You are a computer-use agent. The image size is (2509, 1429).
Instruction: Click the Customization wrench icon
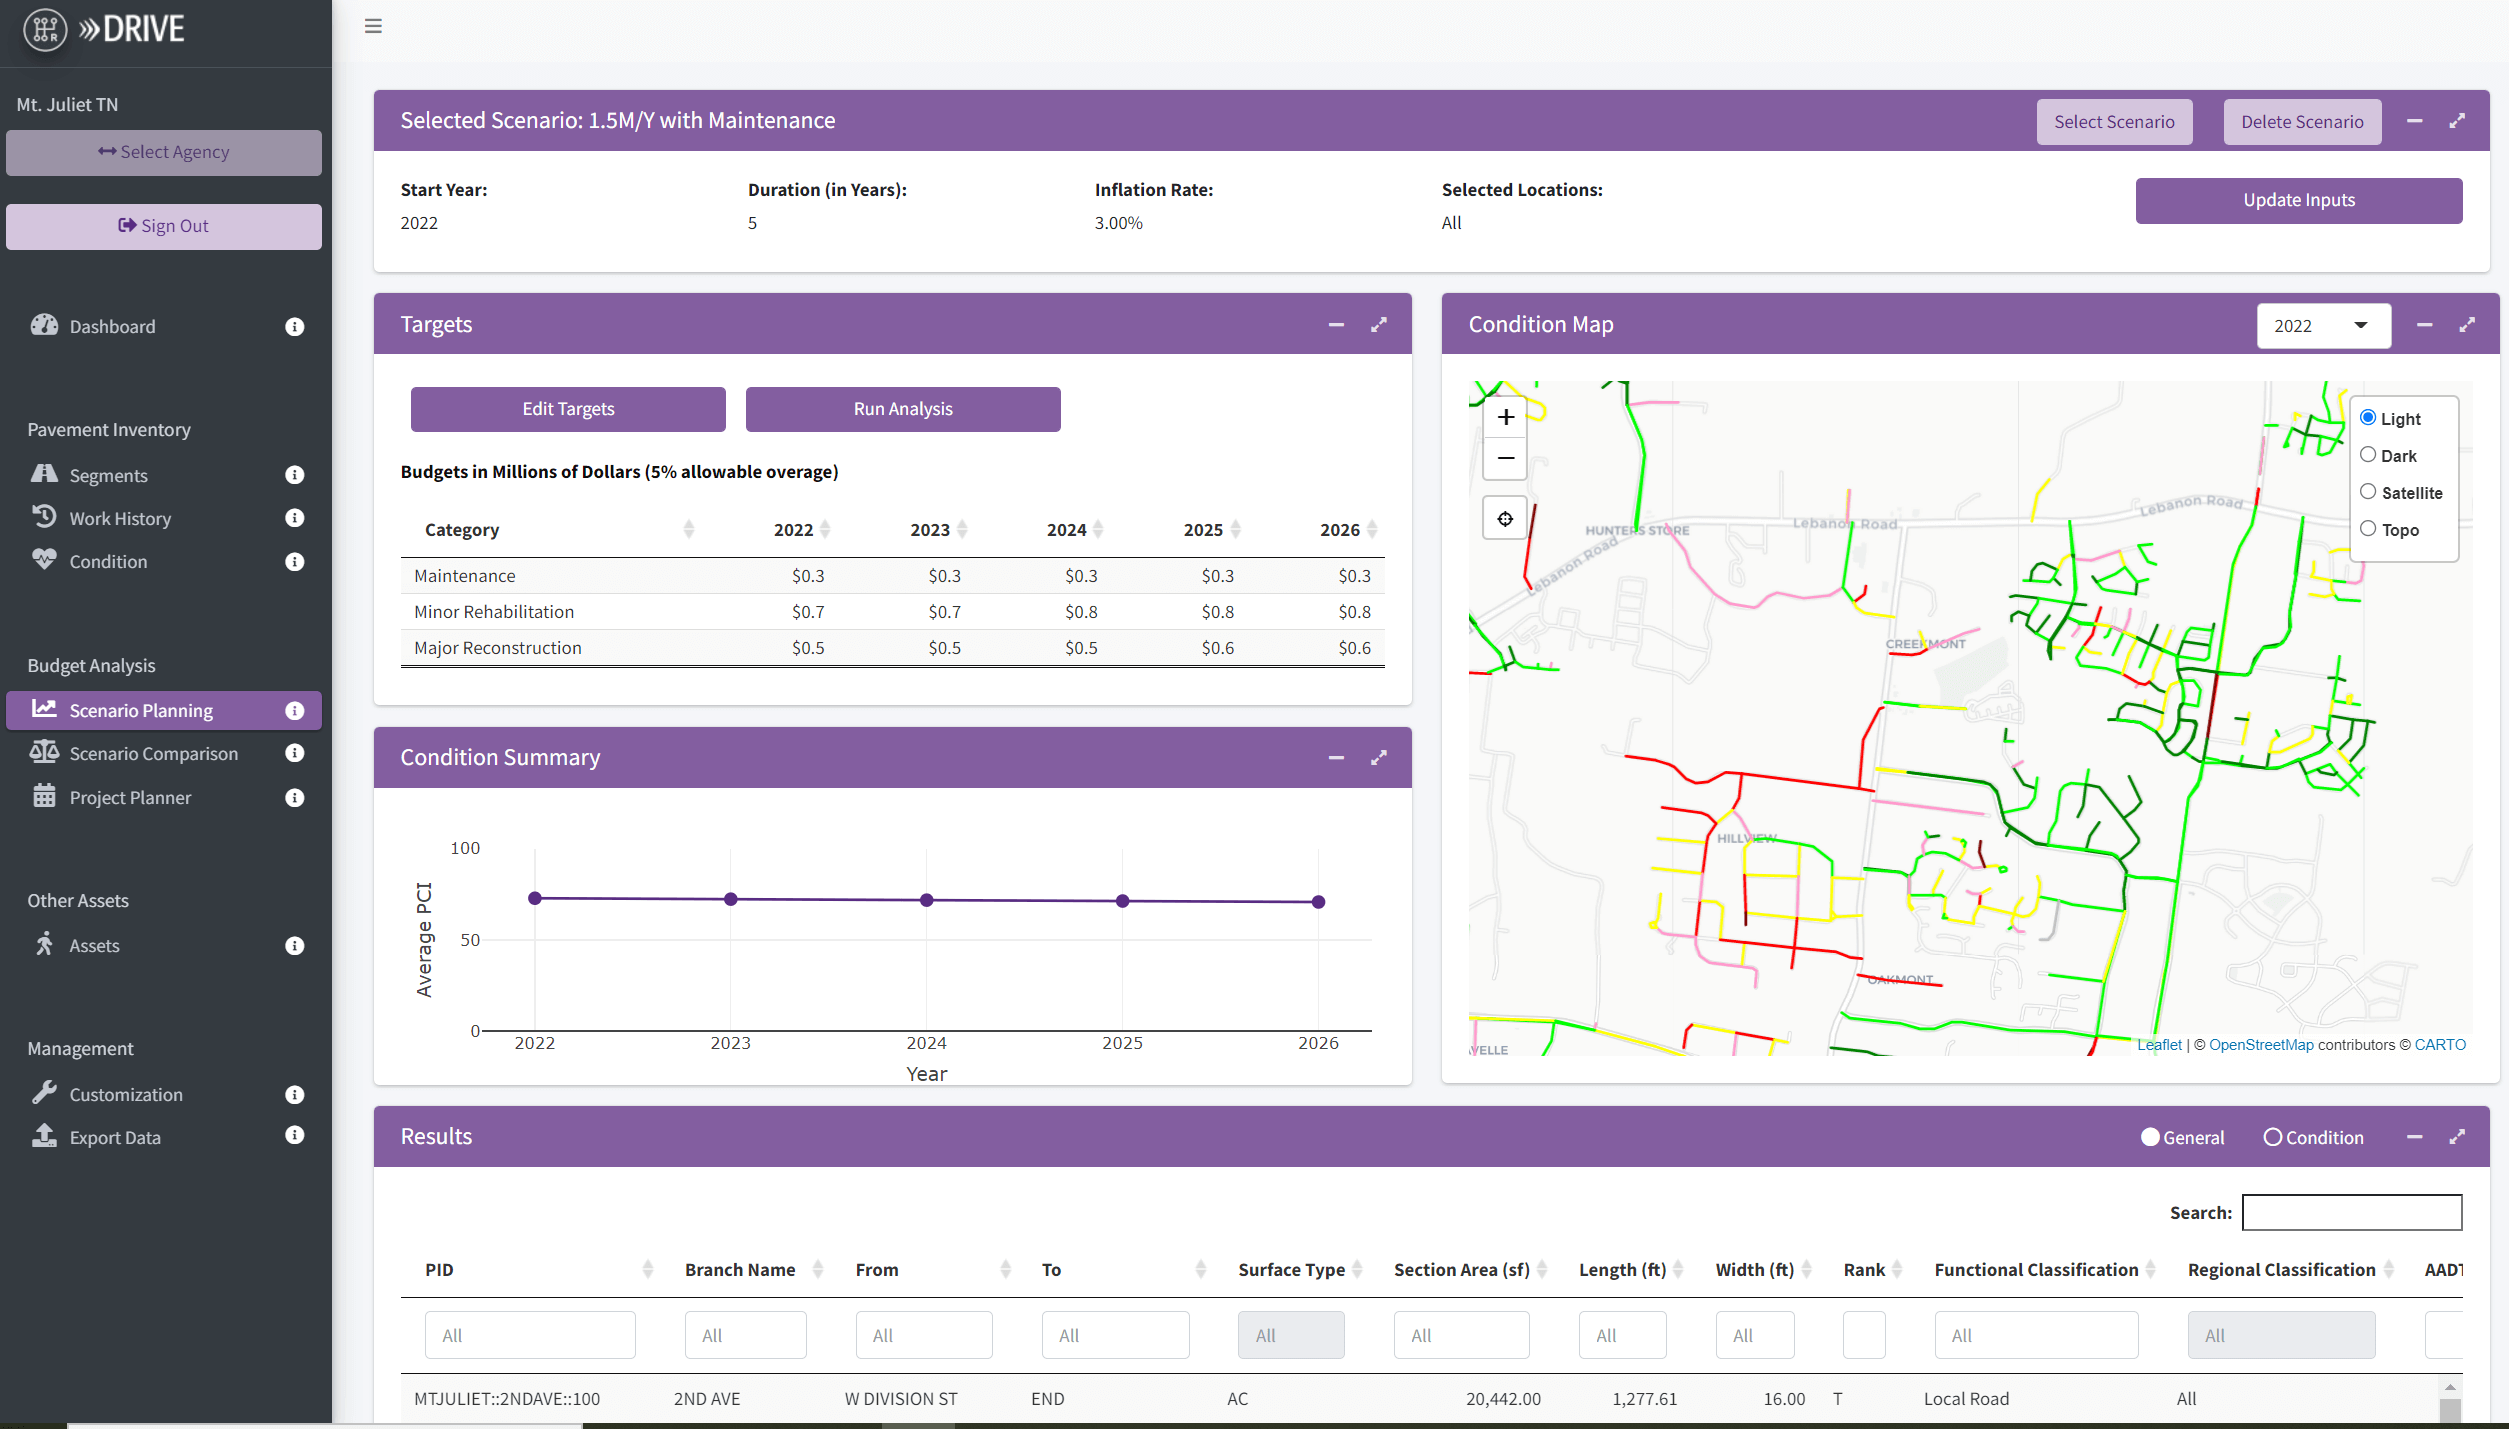click(44, 1093)
